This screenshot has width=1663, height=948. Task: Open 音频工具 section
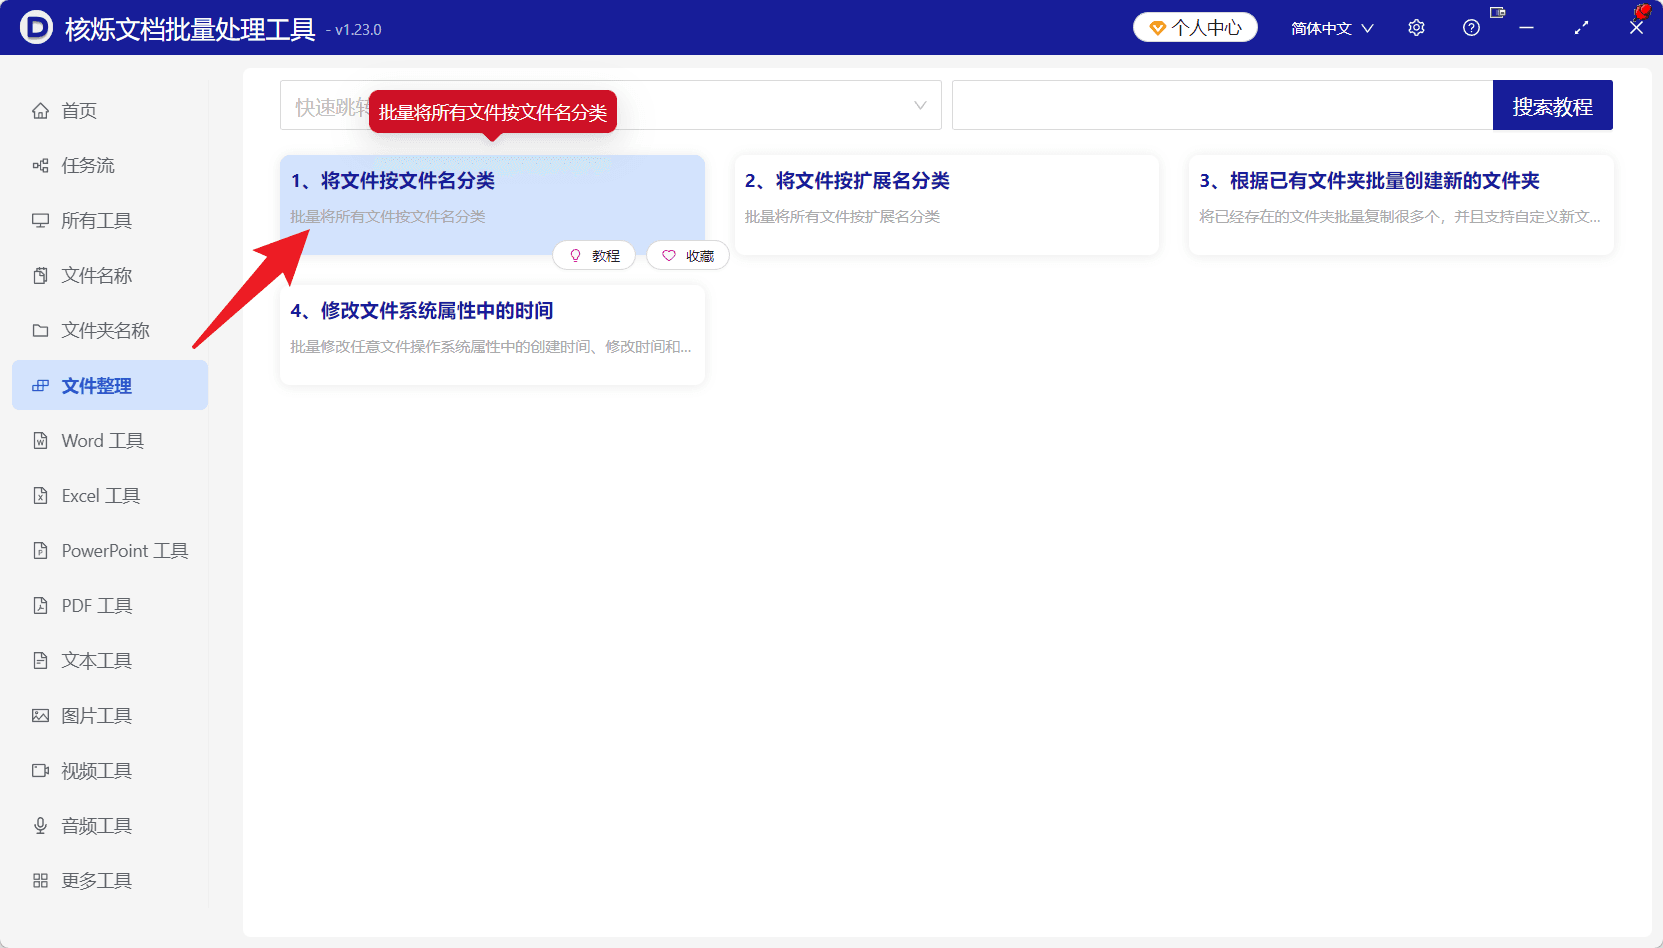(110, 826)
